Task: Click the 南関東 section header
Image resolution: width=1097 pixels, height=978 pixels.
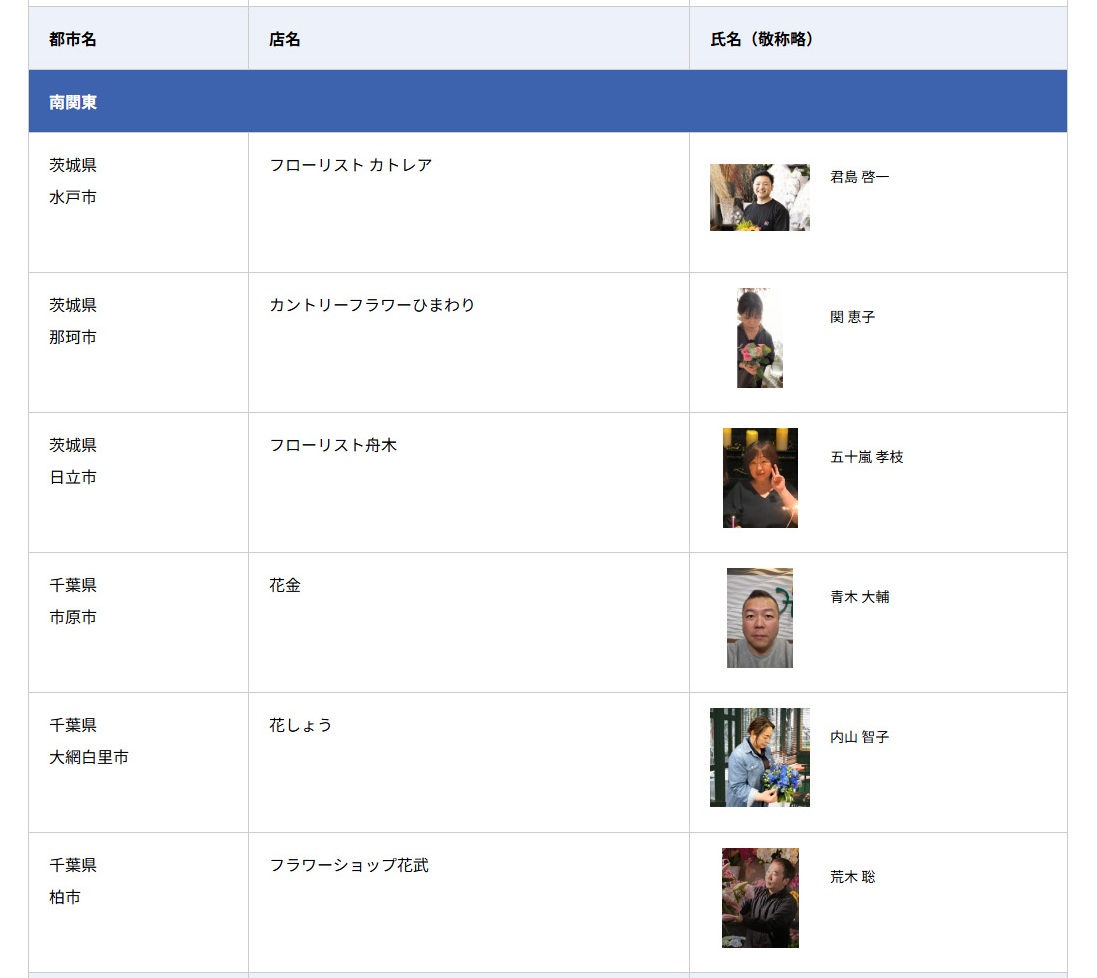Action: (73, 102)
